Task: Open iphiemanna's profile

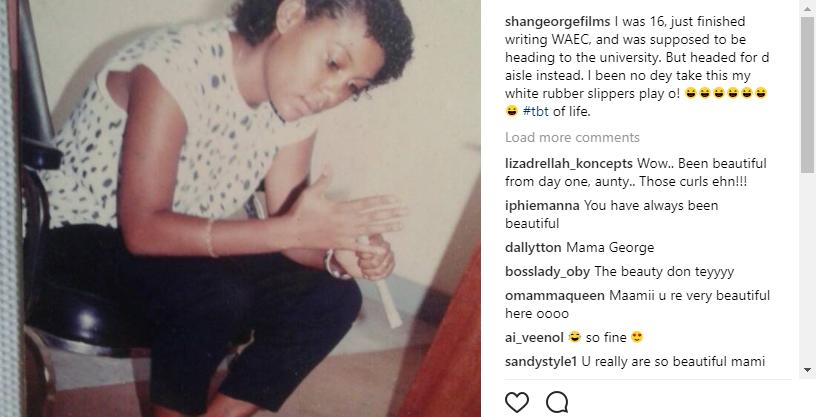Action: tap(542, 205)
